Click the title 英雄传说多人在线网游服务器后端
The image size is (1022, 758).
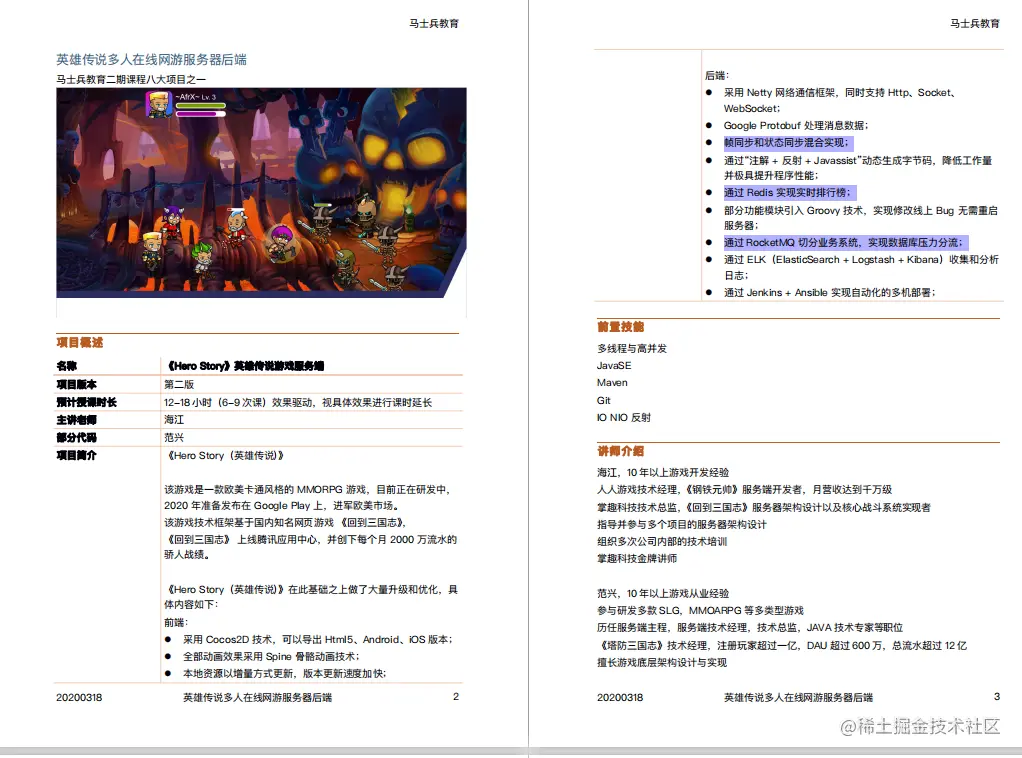(151, 60)
